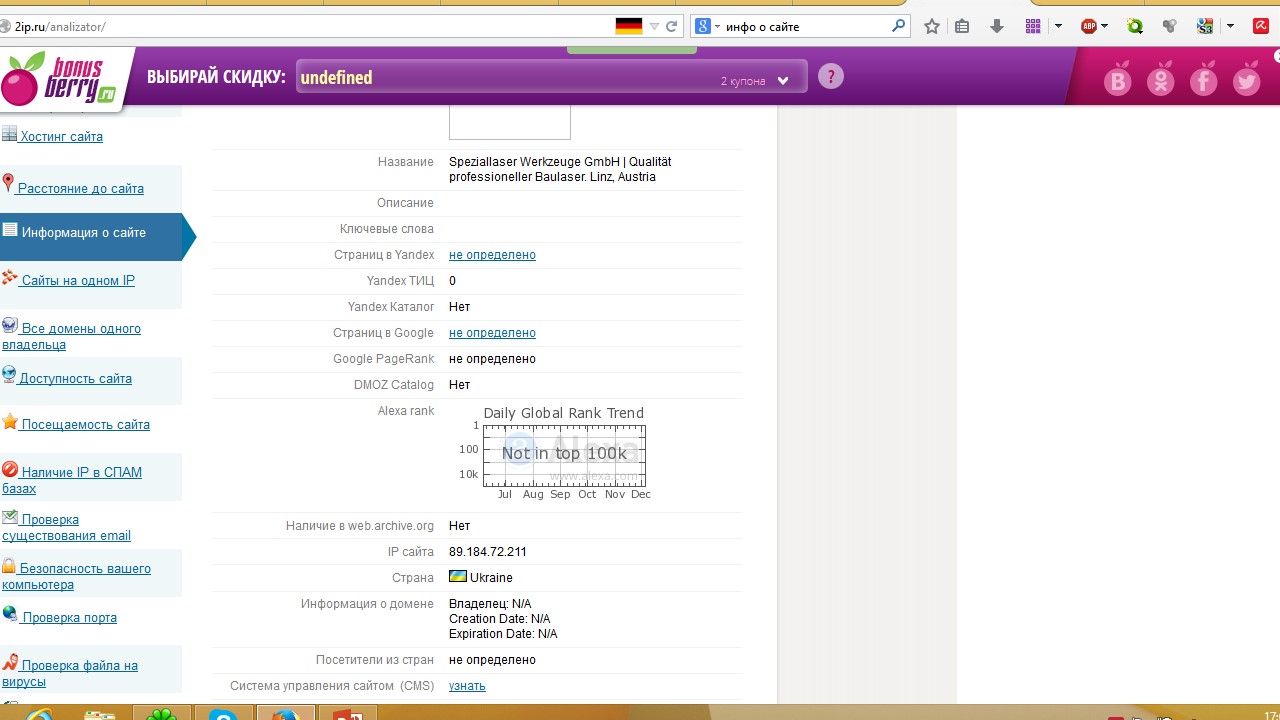The height and width of the screenshot is (720, 1280).
Task: Click 'не определено' link for Google pages
Action: [x=492, y=333]
